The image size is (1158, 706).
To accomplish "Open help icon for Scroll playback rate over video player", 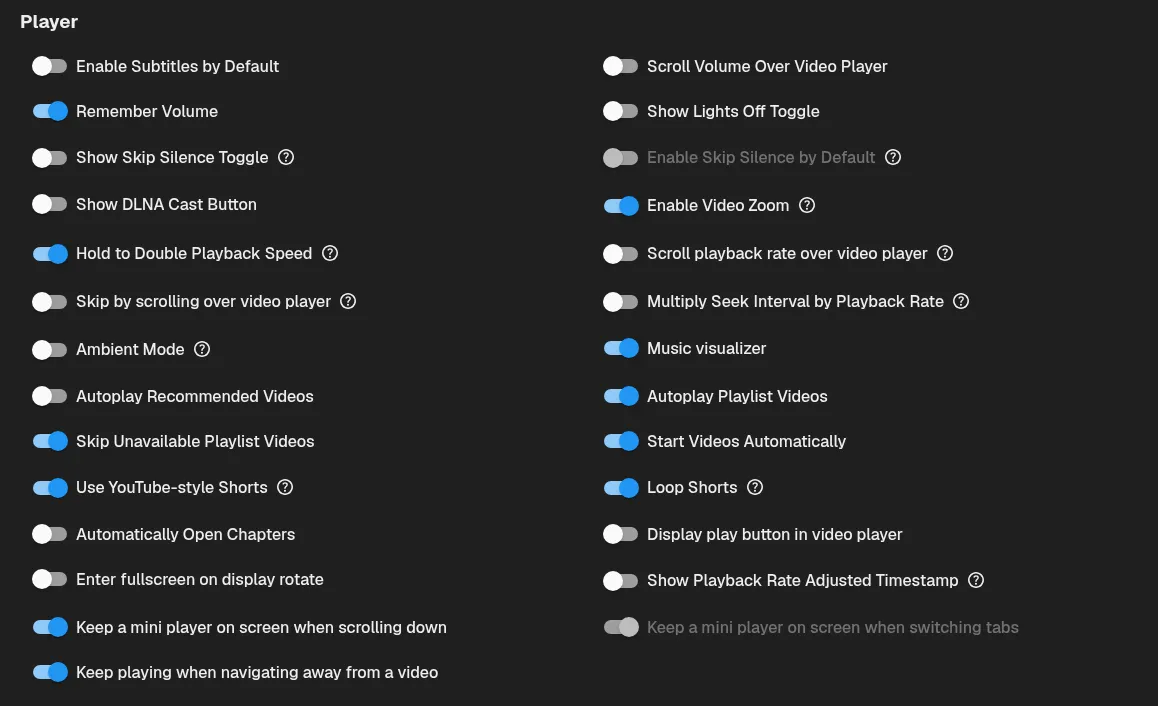I will pyautogui.click(x=945, y=253).
